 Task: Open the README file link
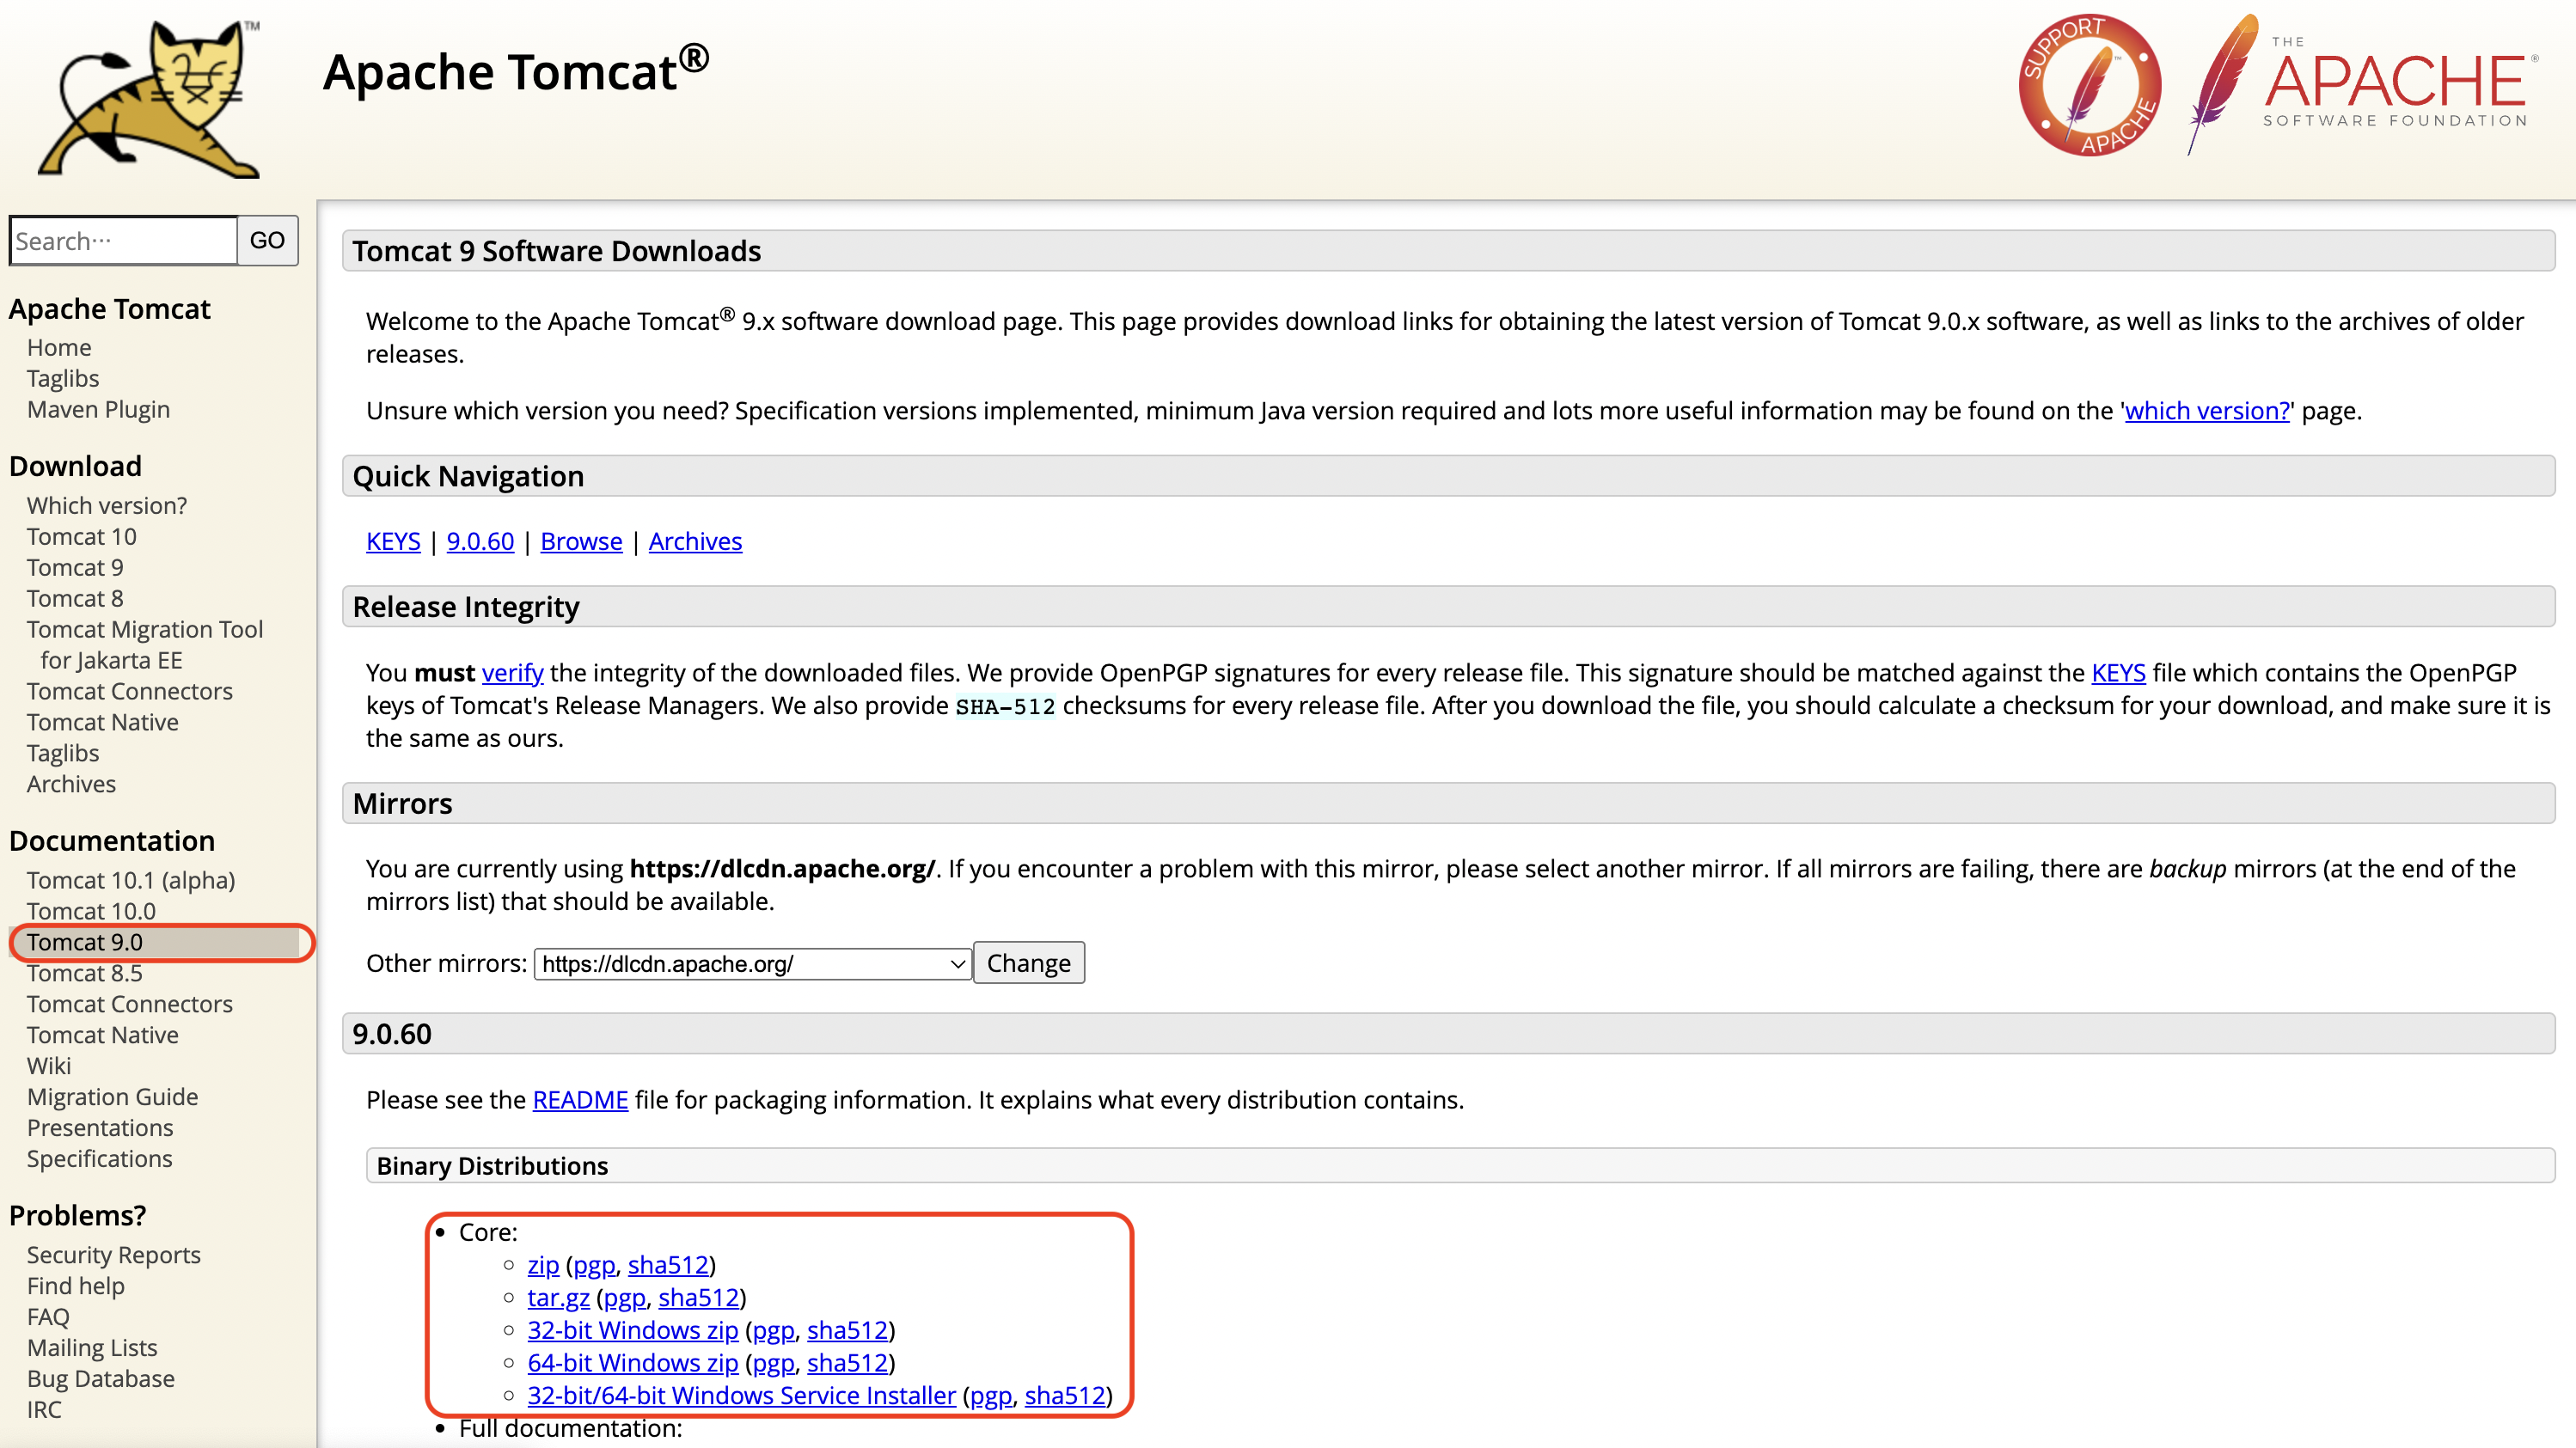point(580,1099)
